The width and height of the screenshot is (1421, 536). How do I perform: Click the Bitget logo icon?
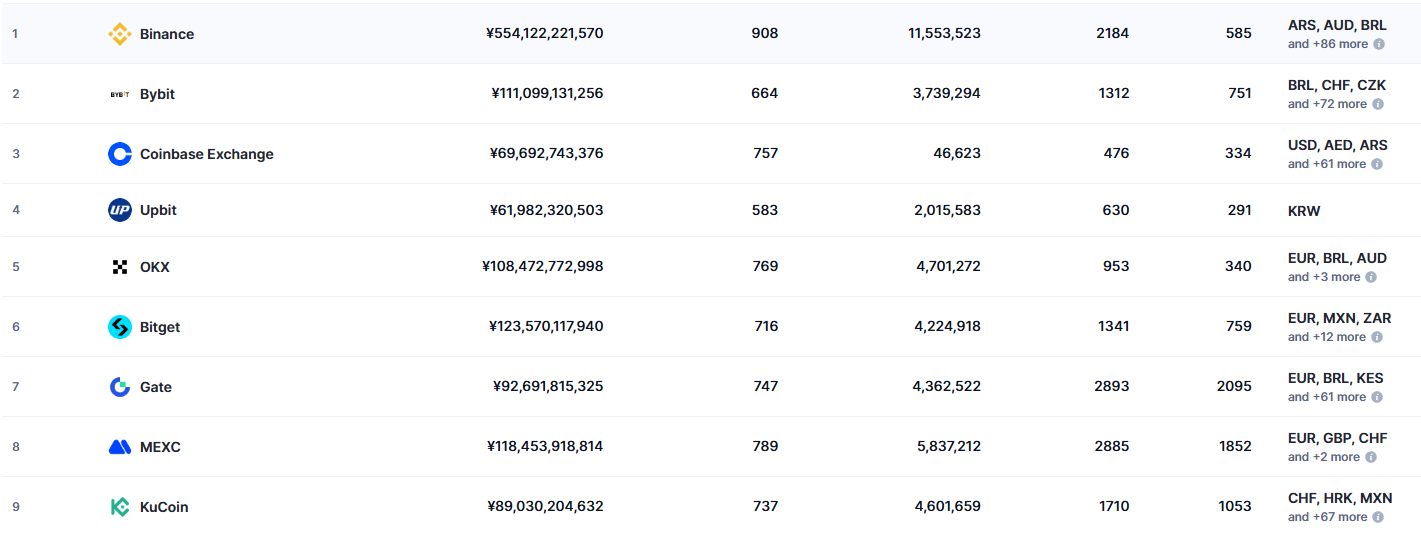coord(119,327)
